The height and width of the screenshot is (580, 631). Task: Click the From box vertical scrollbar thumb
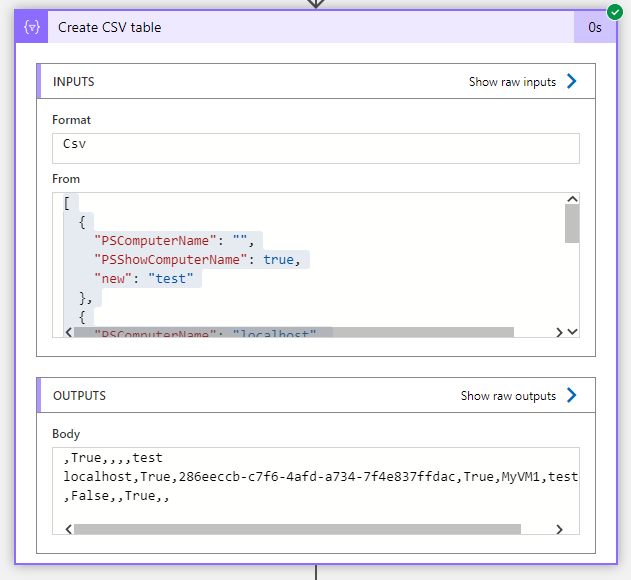pyautogui.click(x=572, y=224)
